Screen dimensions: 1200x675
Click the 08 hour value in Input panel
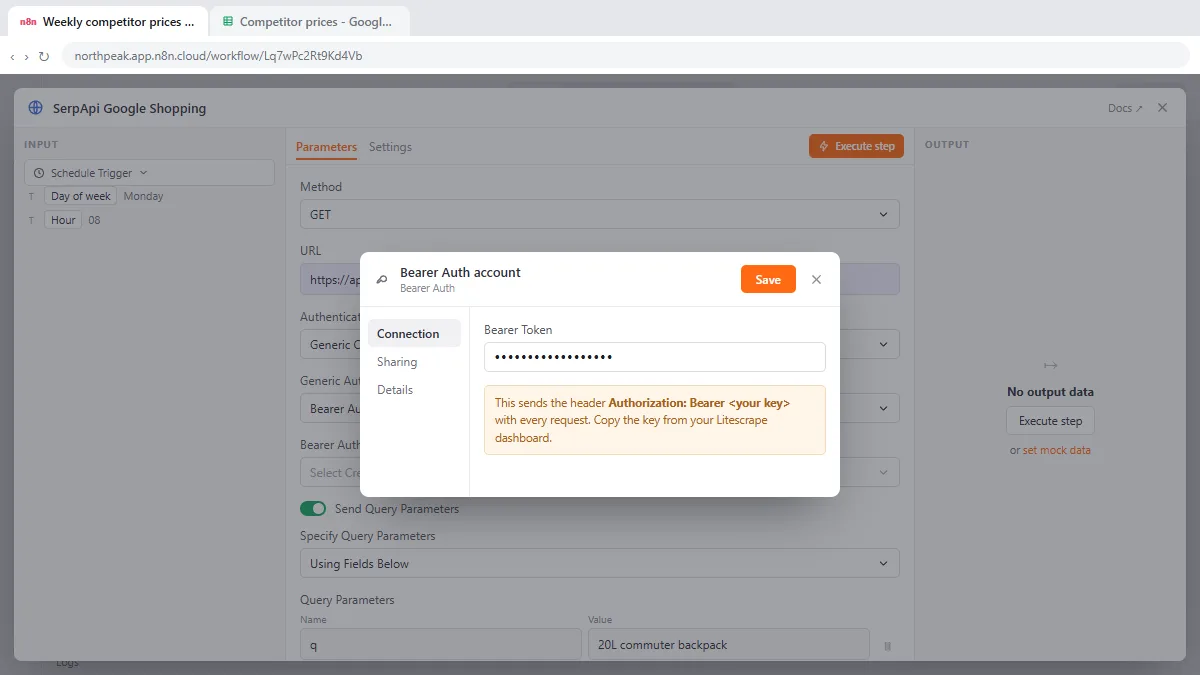pyautogui.click(x=94, y=220)
